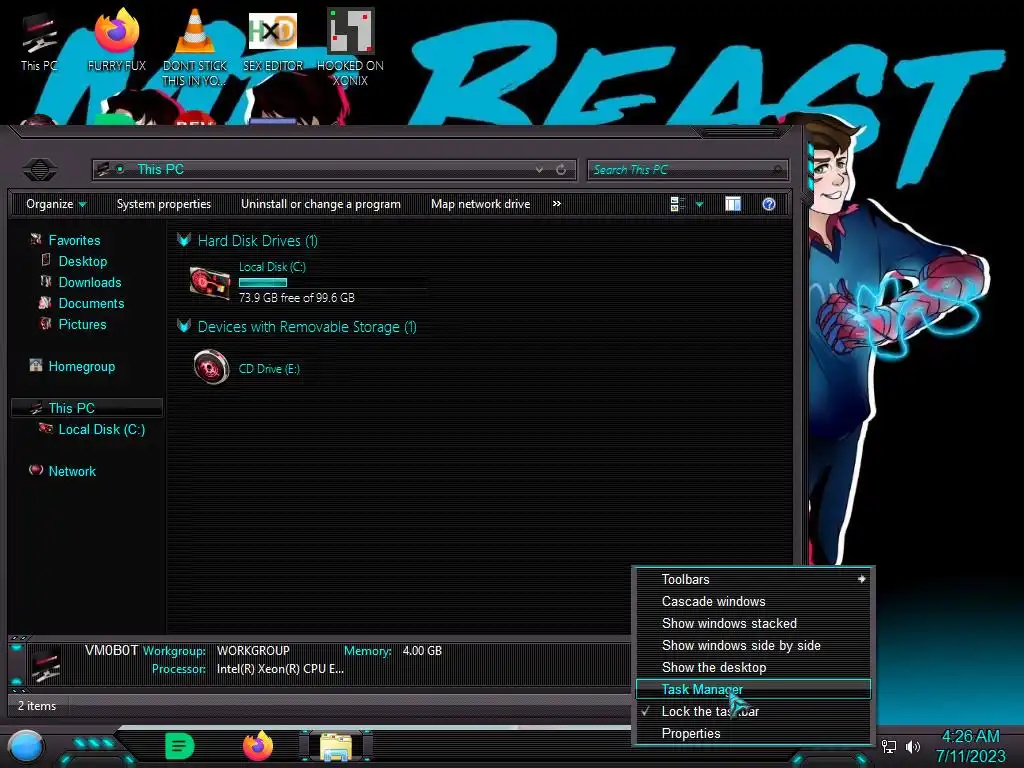
Task: Expand toolbar overflow chevron
Action: (556, 204)
